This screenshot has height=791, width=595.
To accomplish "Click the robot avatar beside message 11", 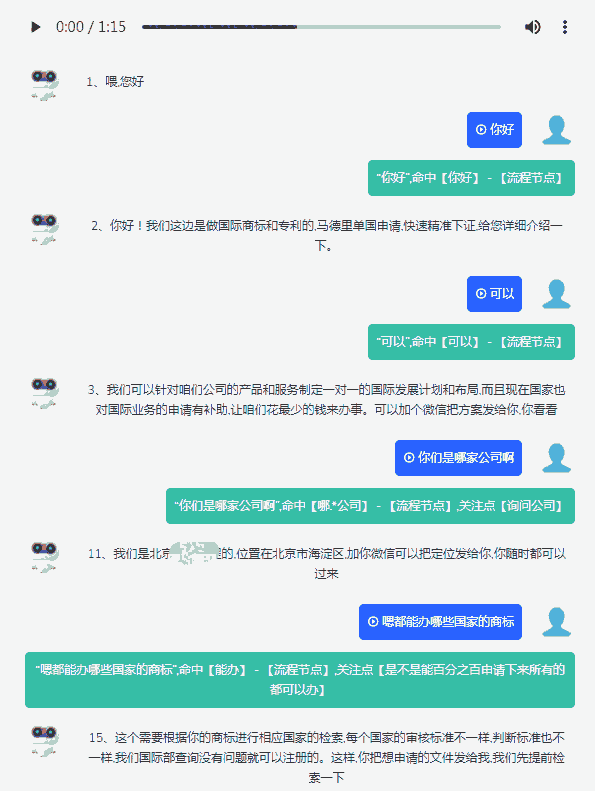I will point(45,557).
